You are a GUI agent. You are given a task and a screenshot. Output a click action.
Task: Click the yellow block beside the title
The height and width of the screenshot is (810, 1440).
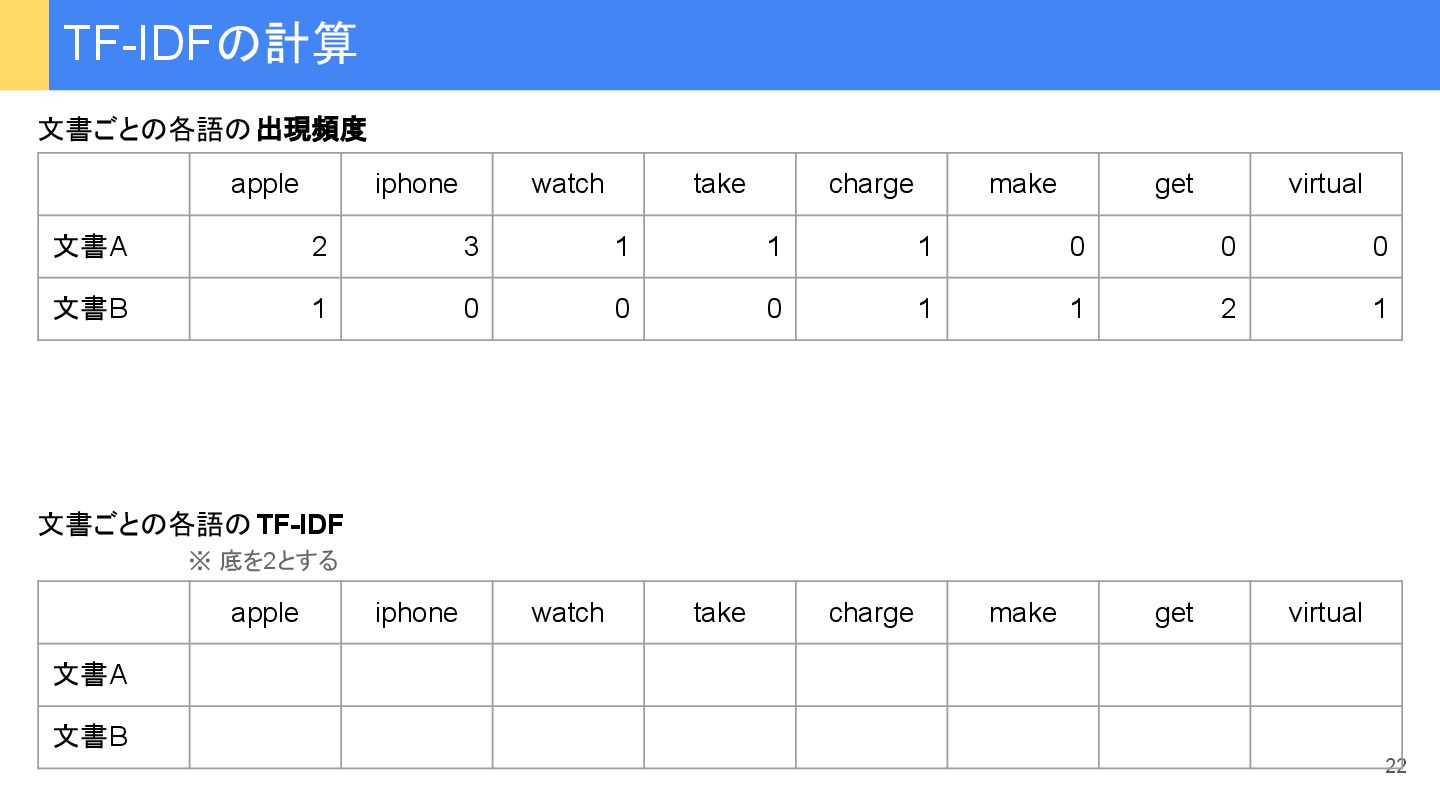coord(24,45)
